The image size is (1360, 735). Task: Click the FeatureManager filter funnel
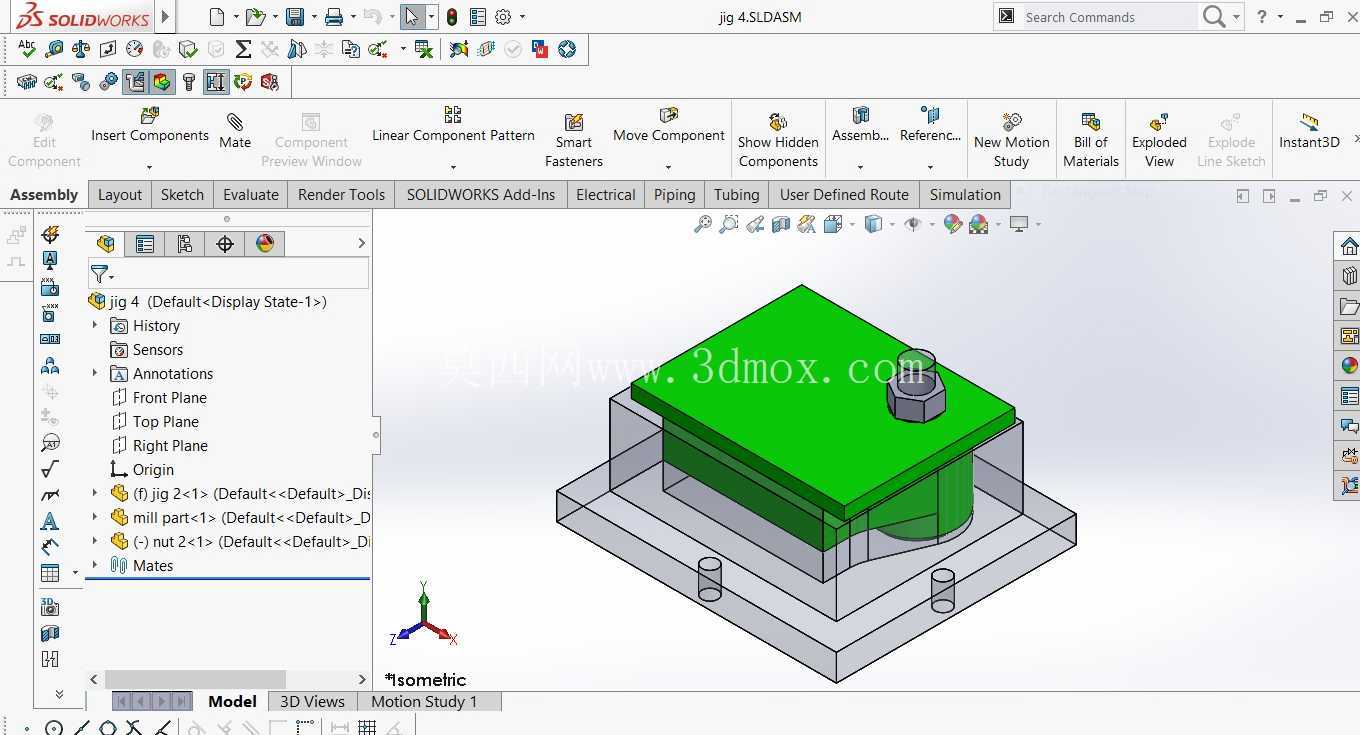pos(99,273)
